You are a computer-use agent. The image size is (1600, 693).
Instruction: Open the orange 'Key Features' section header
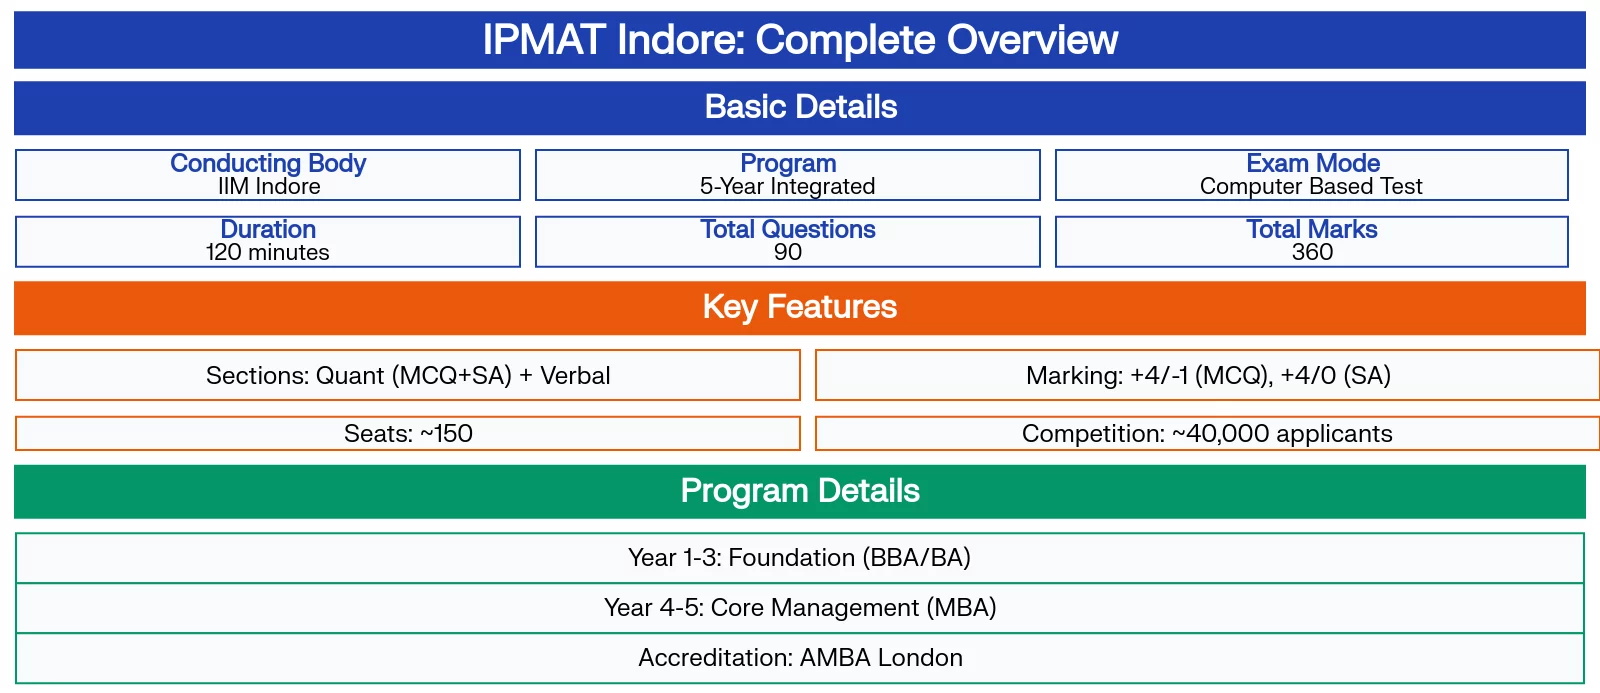799,307
